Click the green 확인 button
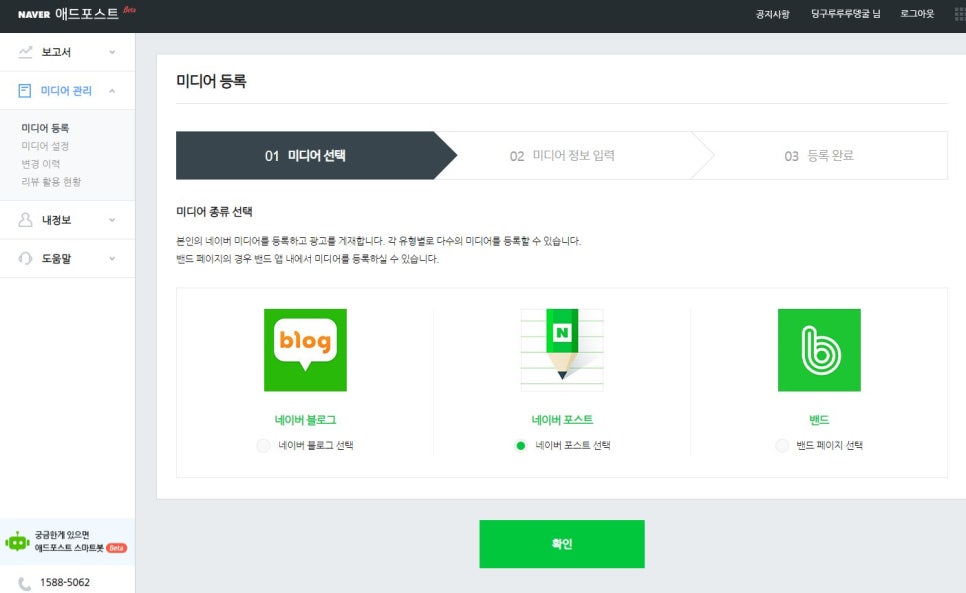The image size is (966, 593). coord(562,544)
